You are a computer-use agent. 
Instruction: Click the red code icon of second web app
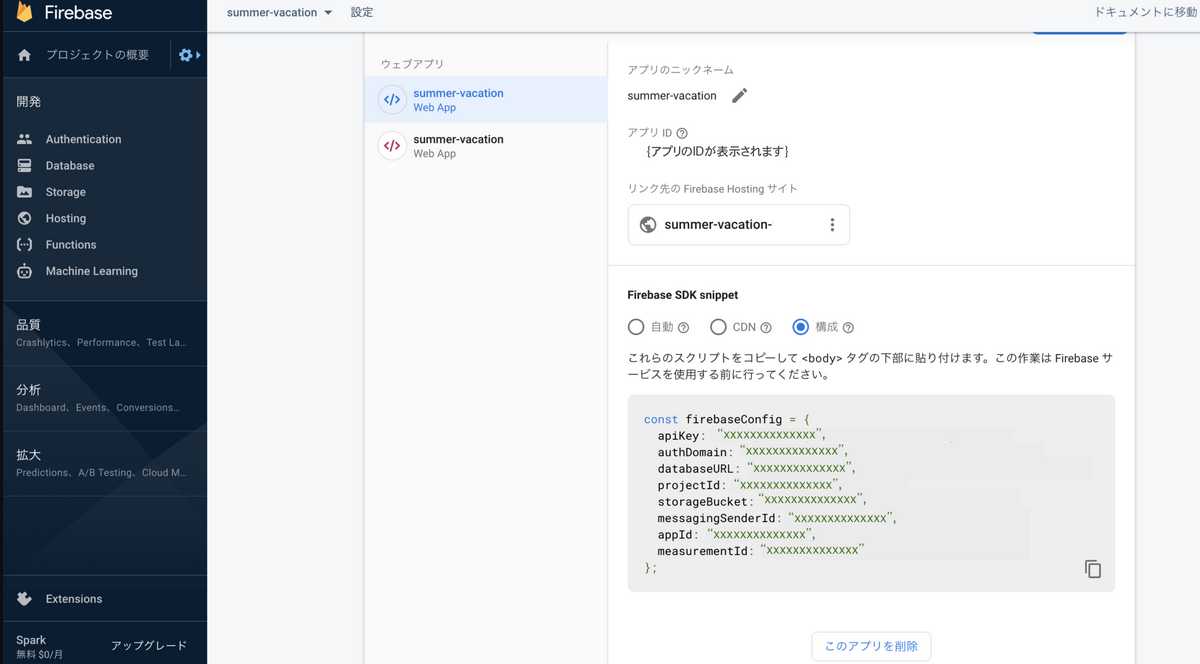392,146
